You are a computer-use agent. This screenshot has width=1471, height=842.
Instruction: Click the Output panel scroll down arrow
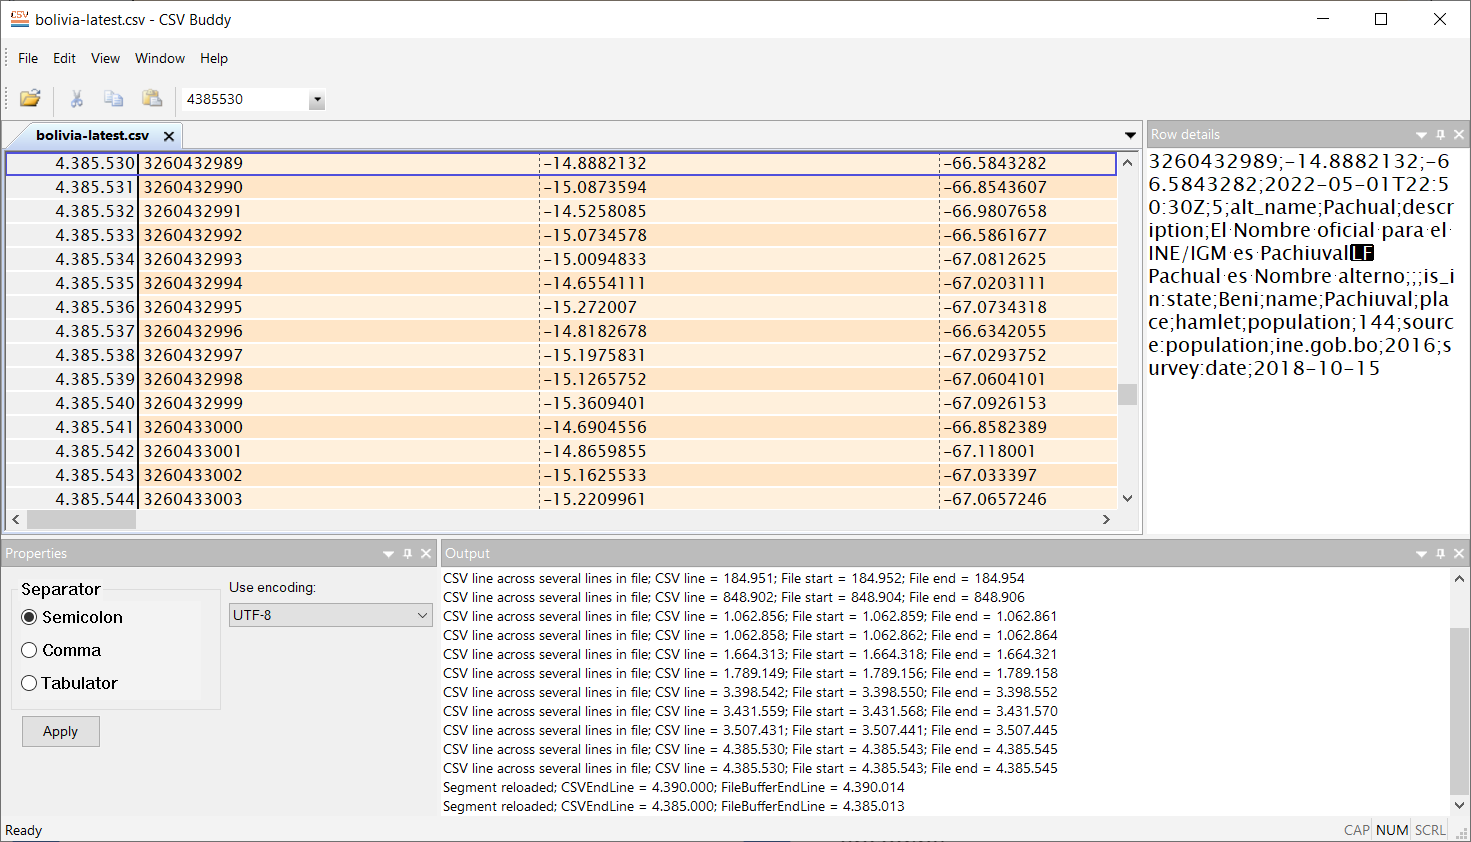1459,805
